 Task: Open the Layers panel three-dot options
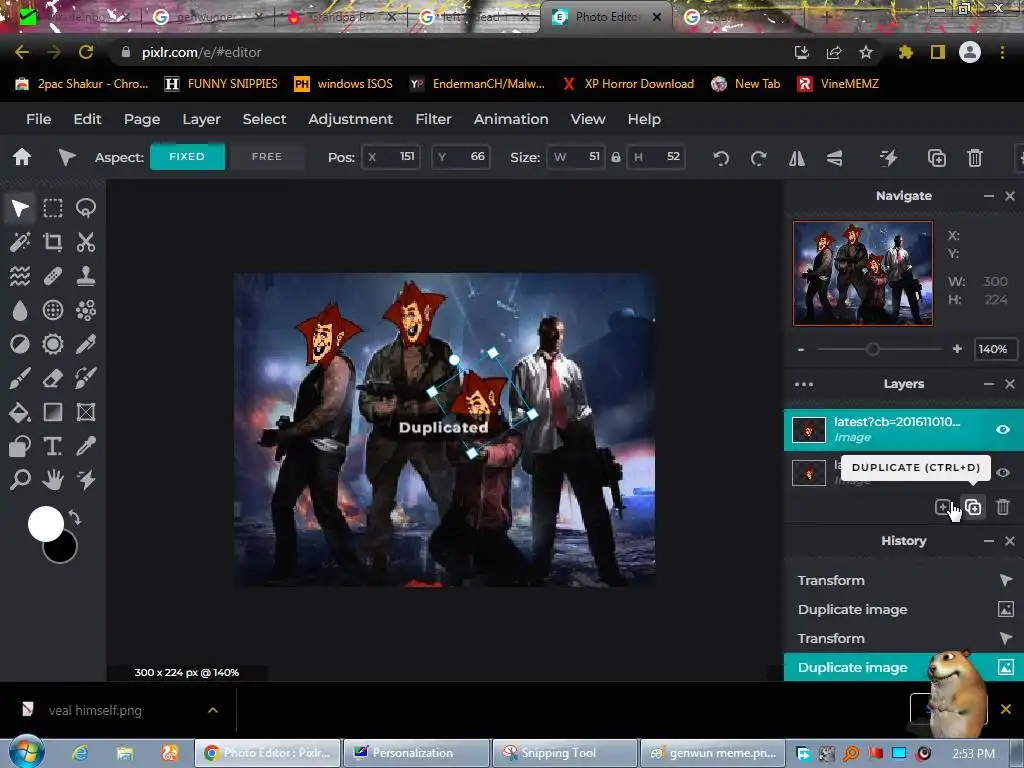coord(804,384)
